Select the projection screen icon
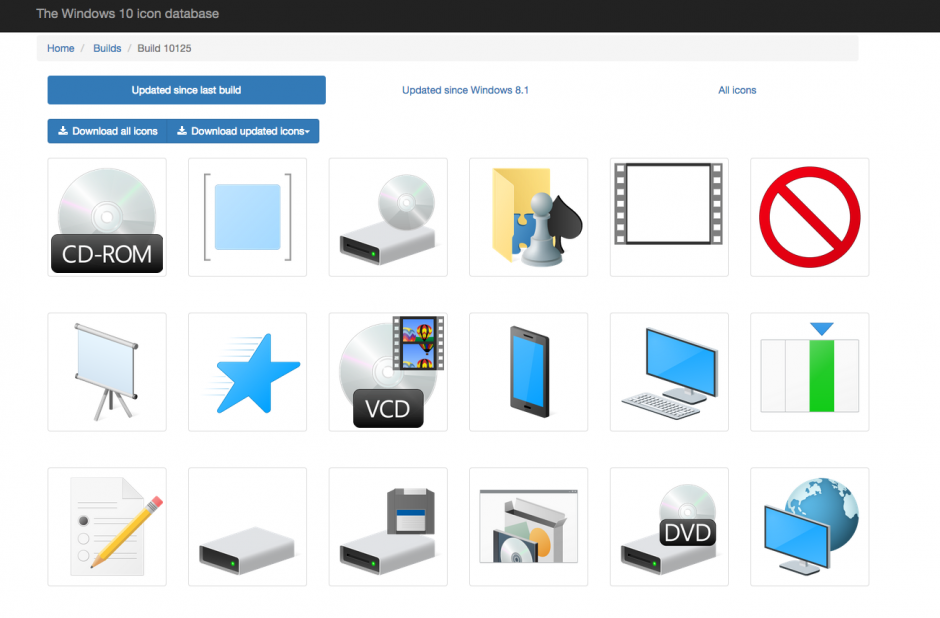 (107, 372)
